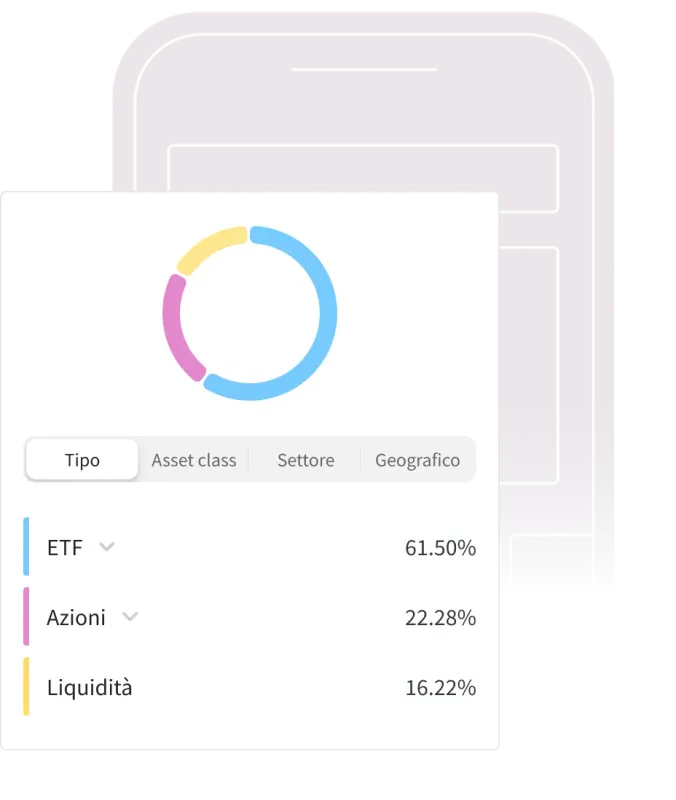Click the 61.50% ETF percentage
The width and height of the screenshot is (676, 800).
(x=440, y=547)
